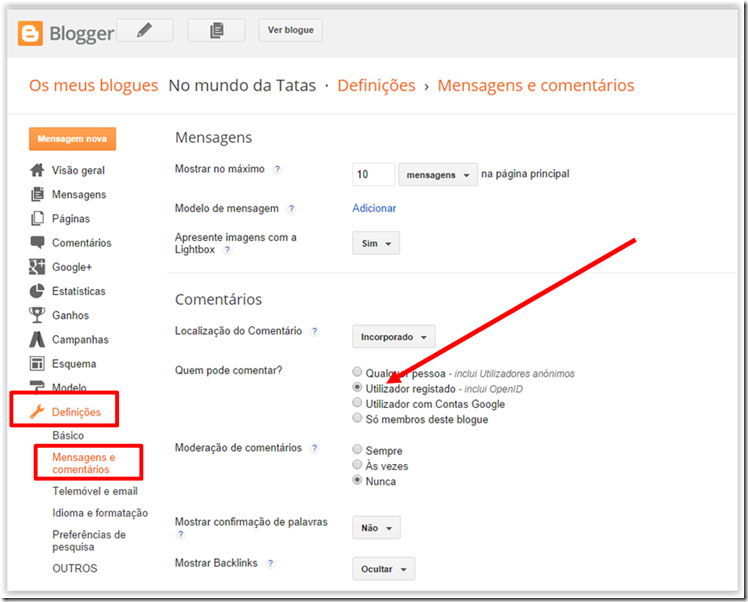Screen dimensions: 748x602
Task: Click help icon under Mostrar confirmação de palavras
Action: 180,534
